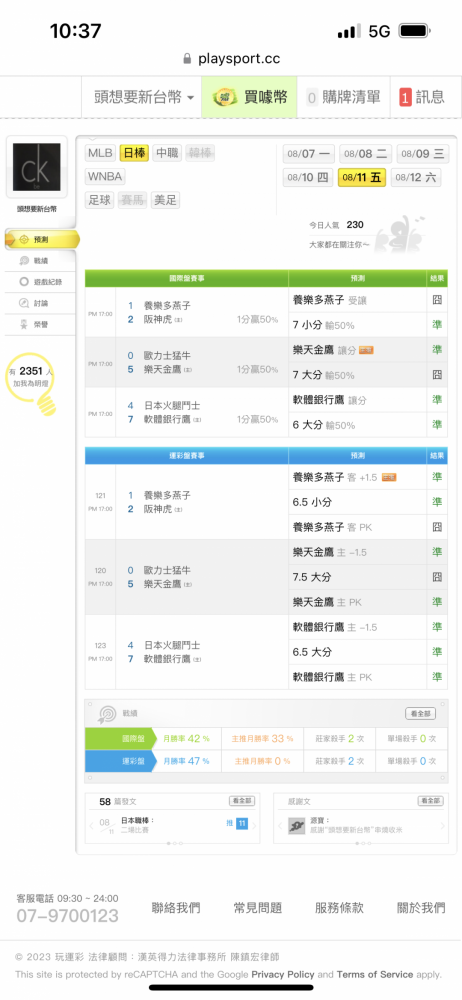Click the 源寶 thank-you avatar icon

click(x=295, y=827)
